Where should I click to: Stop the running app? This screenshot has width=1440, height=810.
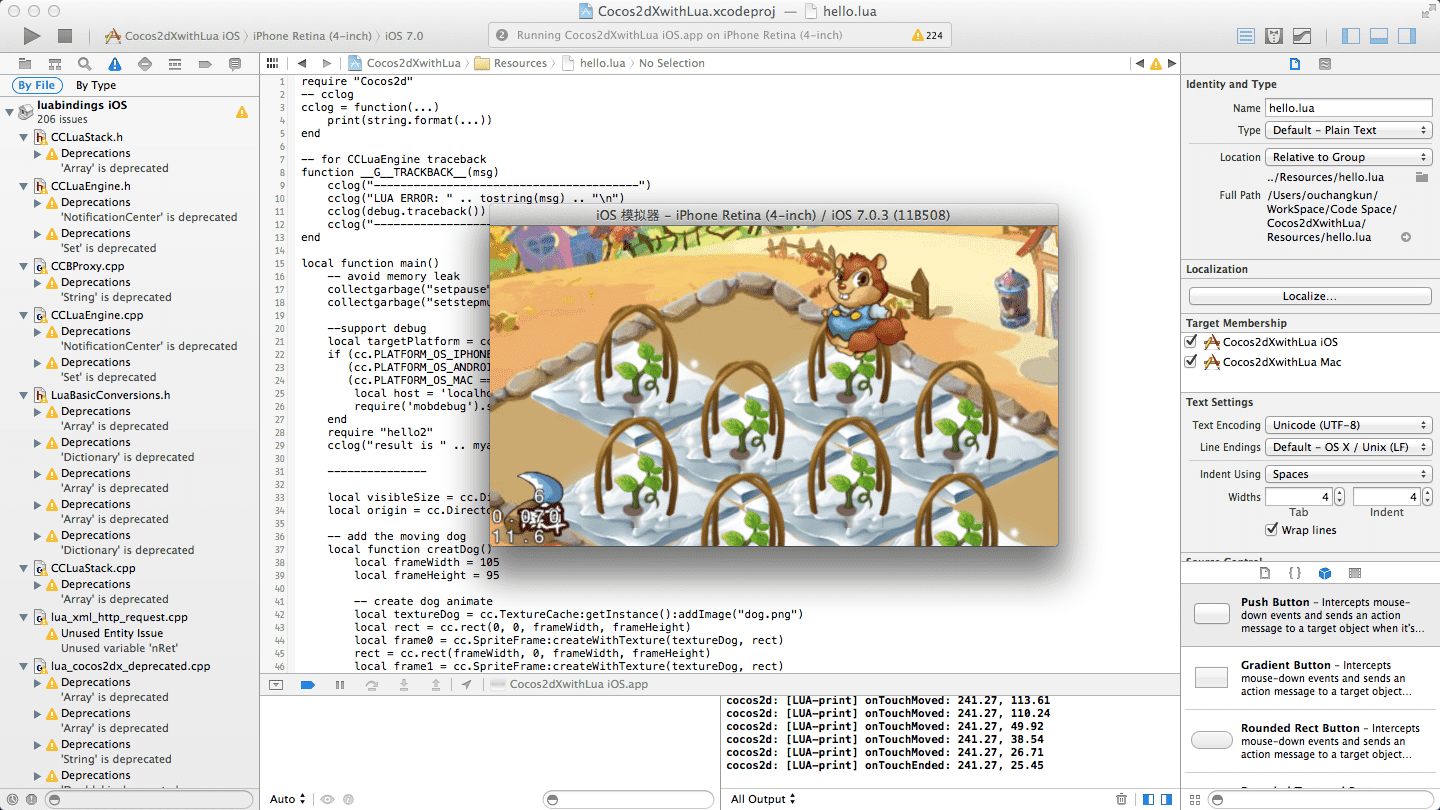(x=65, y=36)
